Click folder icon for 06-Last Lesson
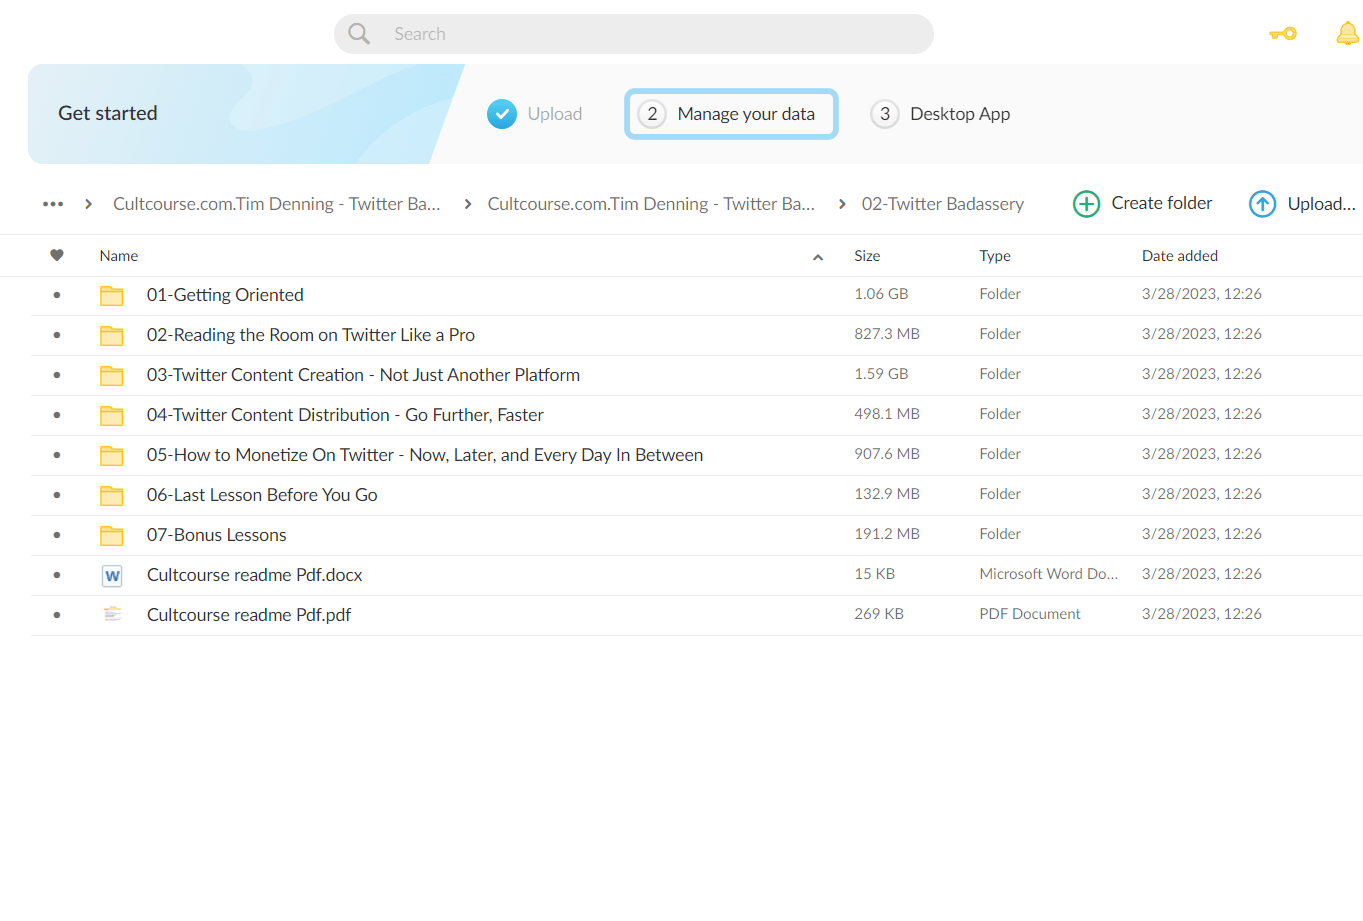This screenshot has height=921, width=1363. (112, 496)
